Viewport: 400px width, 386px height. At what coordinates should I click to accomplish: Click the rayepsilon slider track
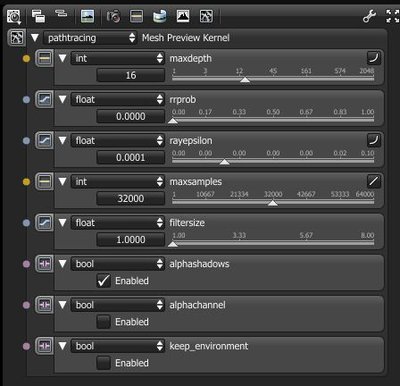tap(273, 162)
